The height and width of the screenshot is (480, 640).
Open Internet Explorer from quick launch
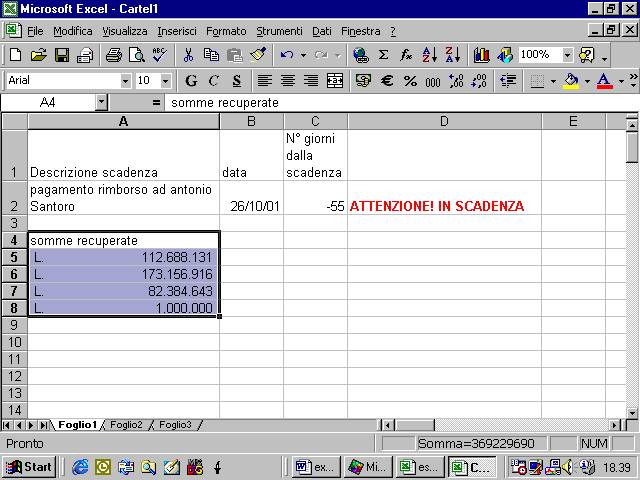pos(80,467)
